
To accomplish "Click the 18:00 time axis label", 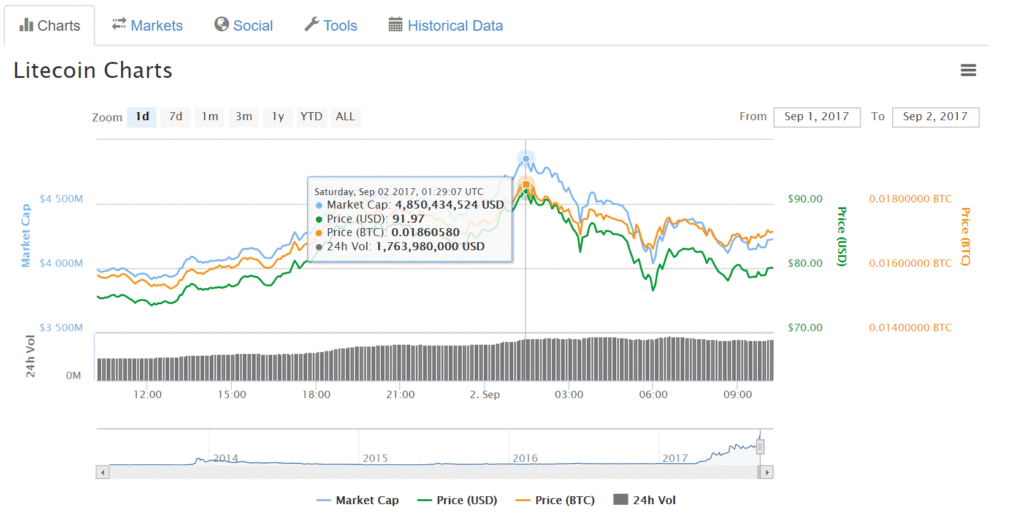I will [x=316, y=394].
